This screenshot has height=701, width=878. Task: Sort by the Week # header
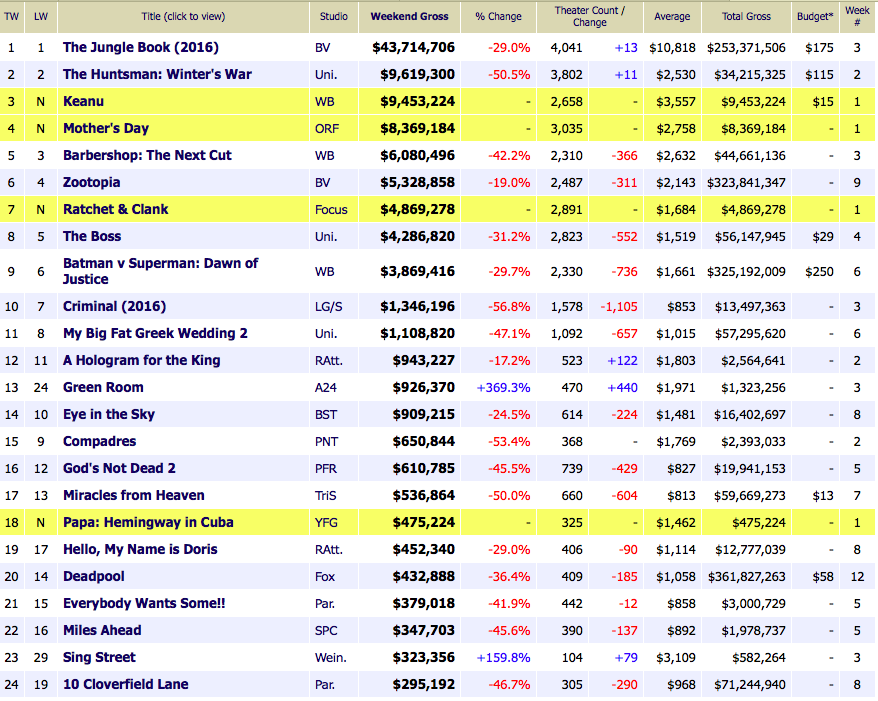click(857, 16)
